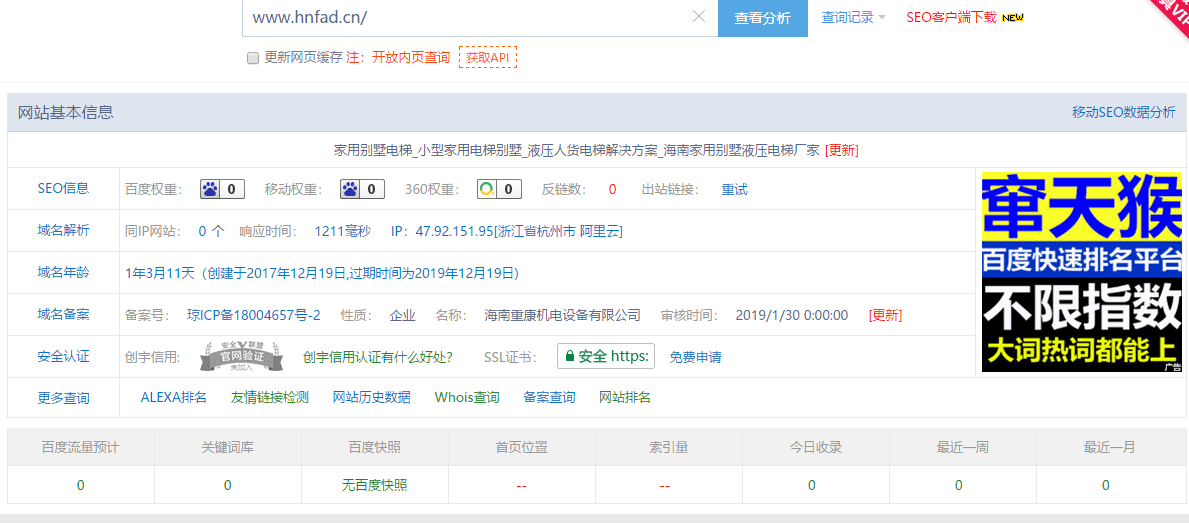The height and width of the screenshot is (523, 1189).
Task: Open the Whois查询 link
Action: [467, 397]
